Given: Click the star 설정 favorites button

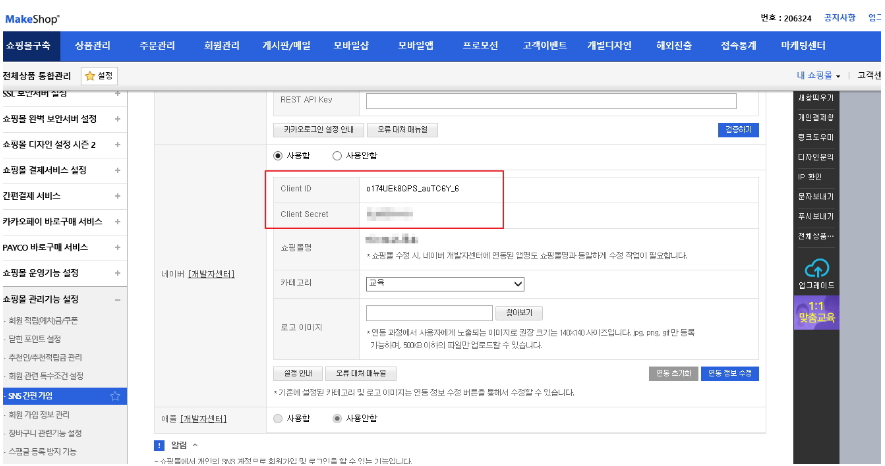Looking at the screenshot, I should [99, 76].
